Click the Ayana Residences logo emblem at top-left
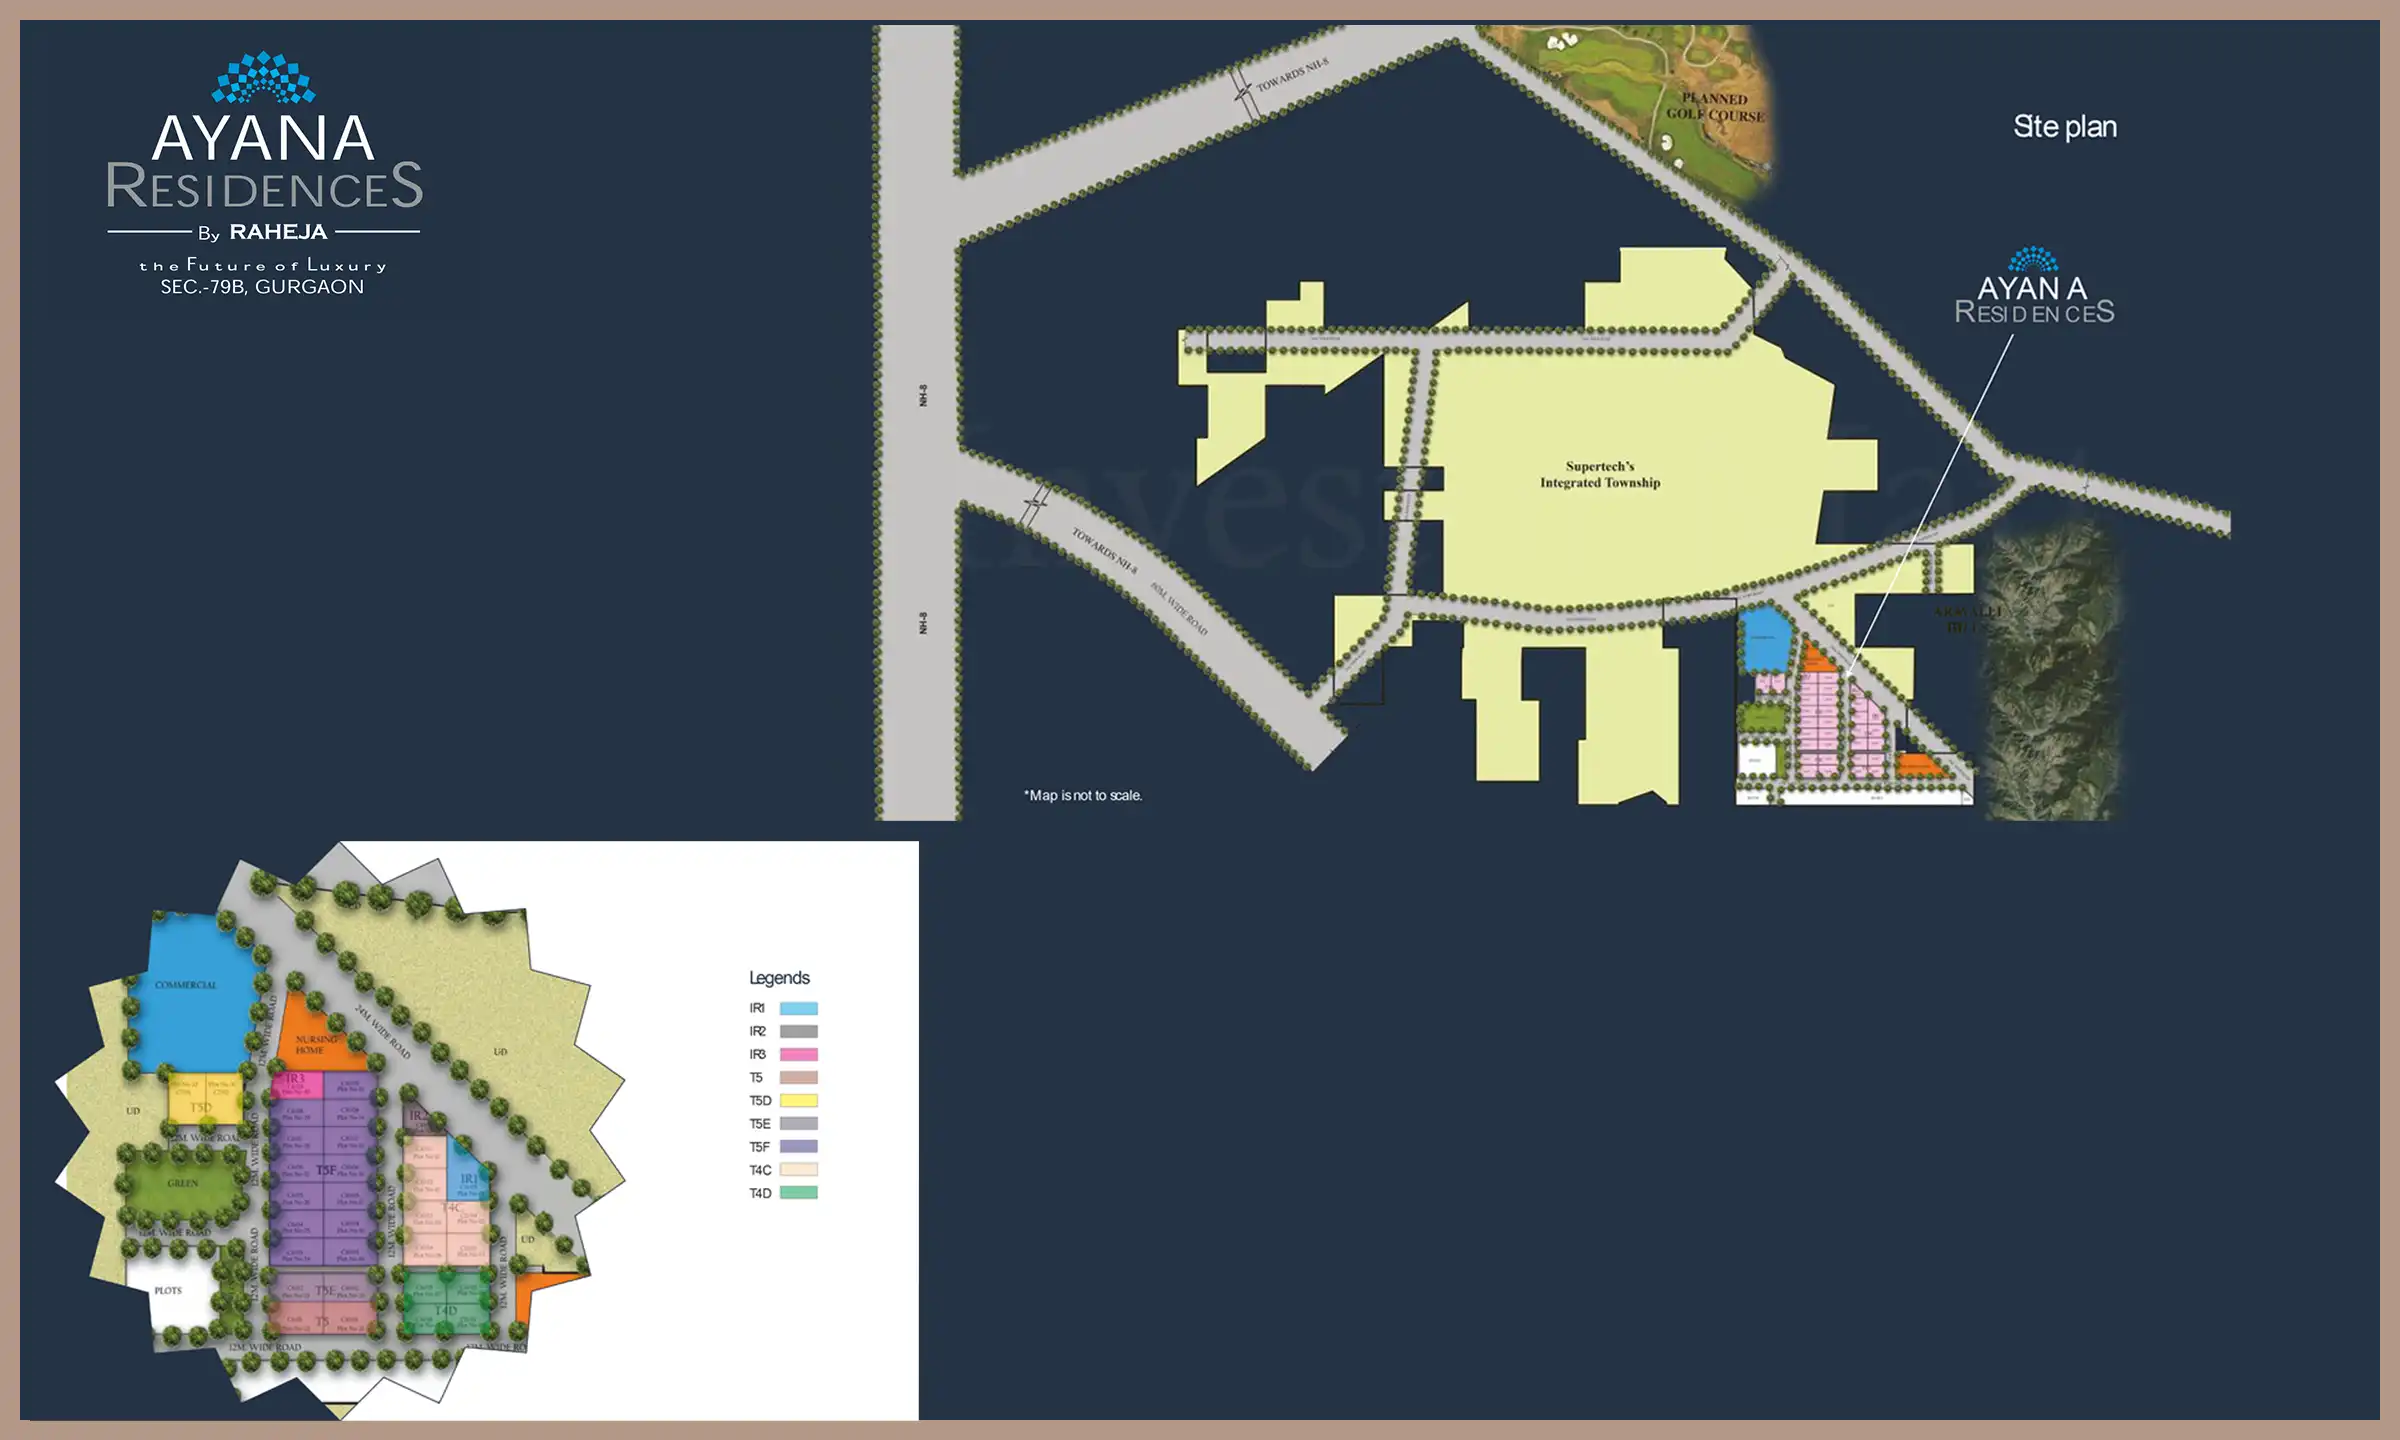This screenshot has height=1440, width=2400. coord(263,78)
